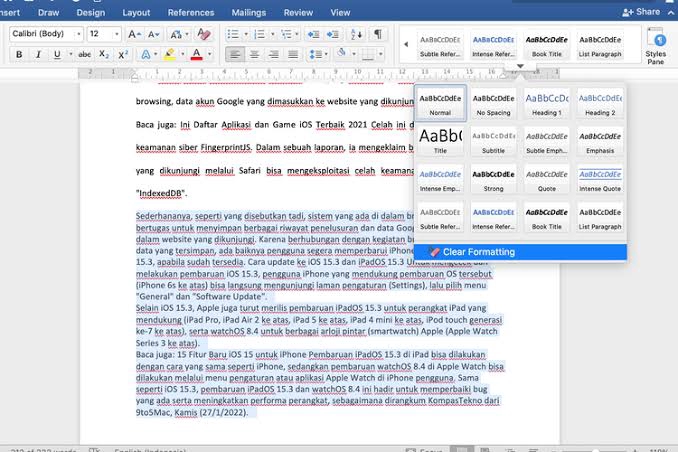The height and width of the screenshot is (452, 678).
Task: Select the Heading 1 style thumbnail
Action: 545,103
